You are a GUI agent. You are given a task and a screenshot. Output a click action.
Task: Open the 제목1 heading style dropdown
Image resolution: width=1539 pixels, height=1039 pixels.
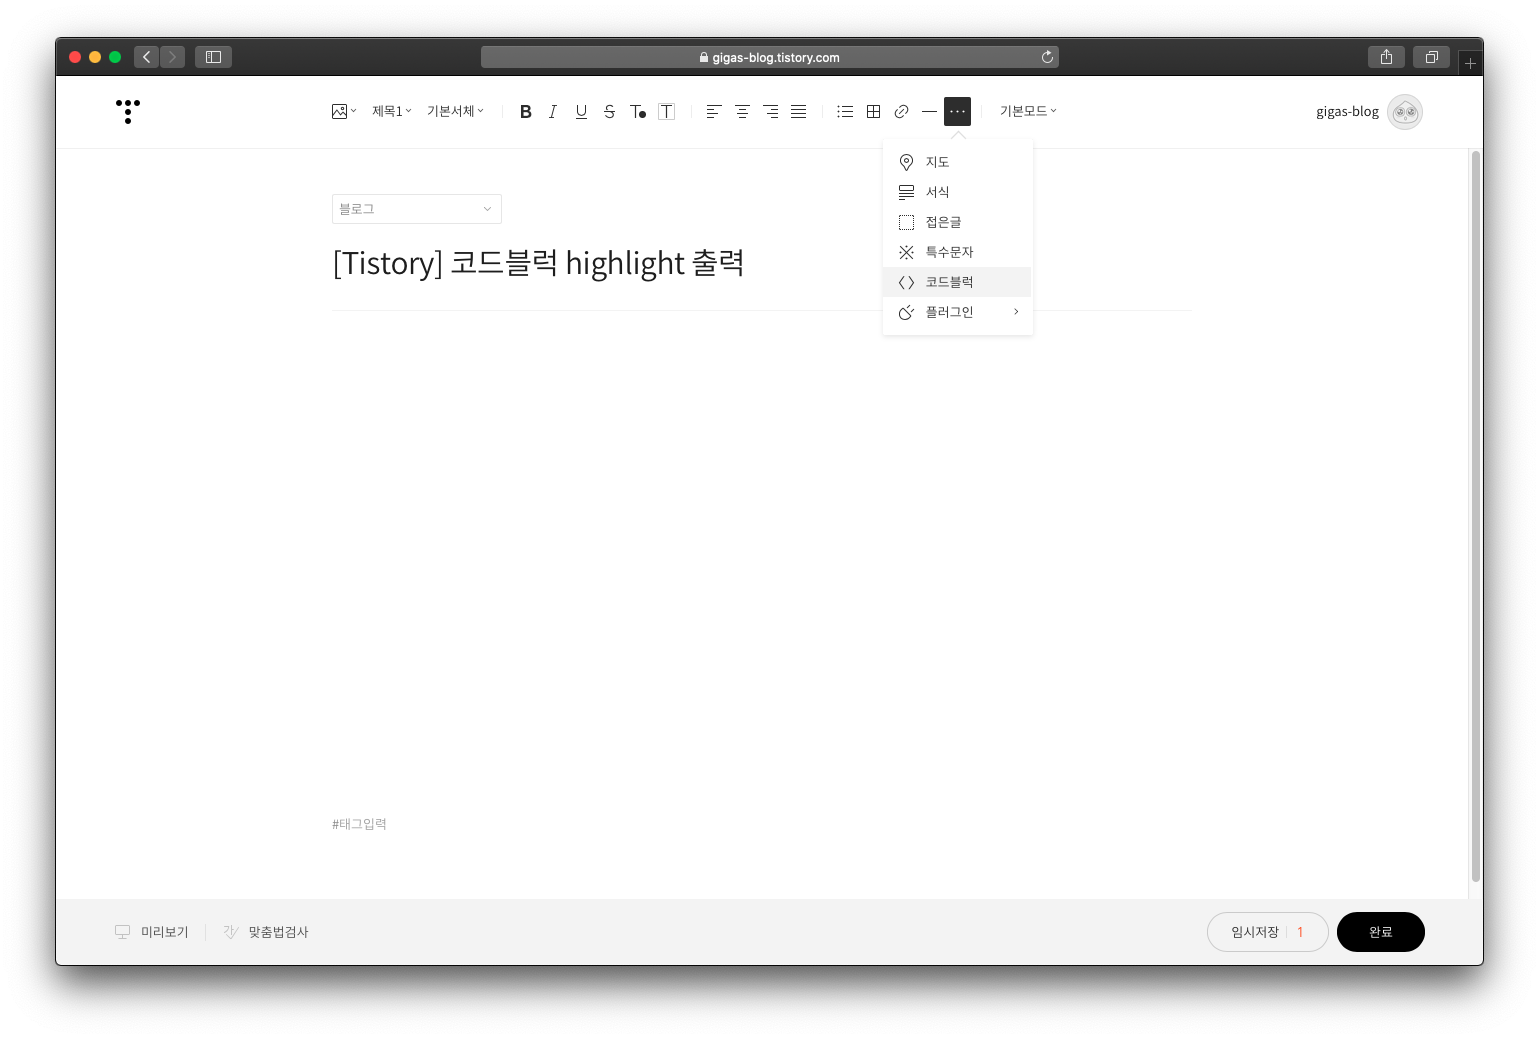[x=392, y=111]
